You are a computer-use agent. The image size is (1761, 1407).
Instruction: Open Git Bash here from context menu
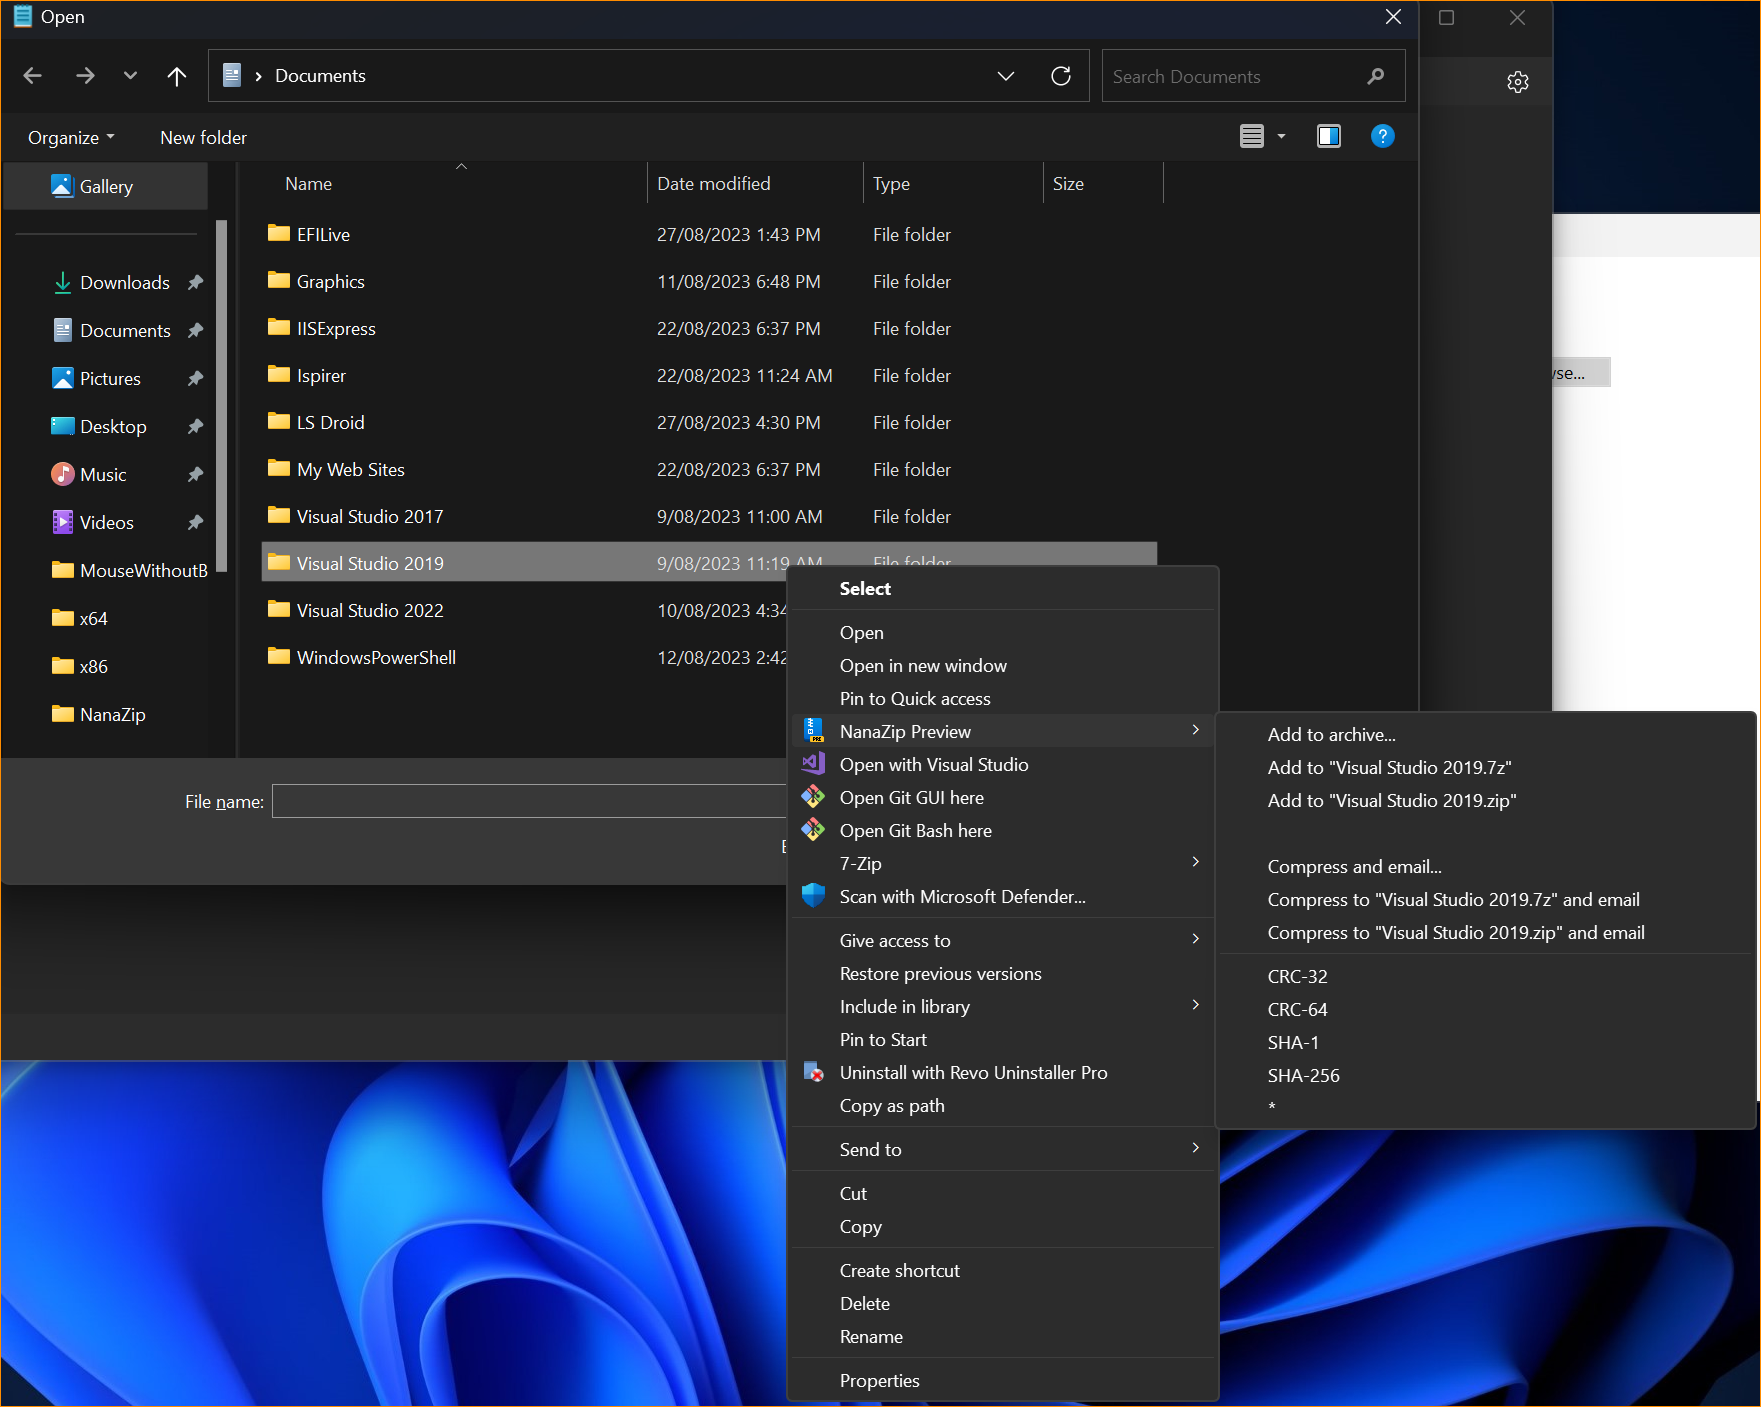click(915, 830)
